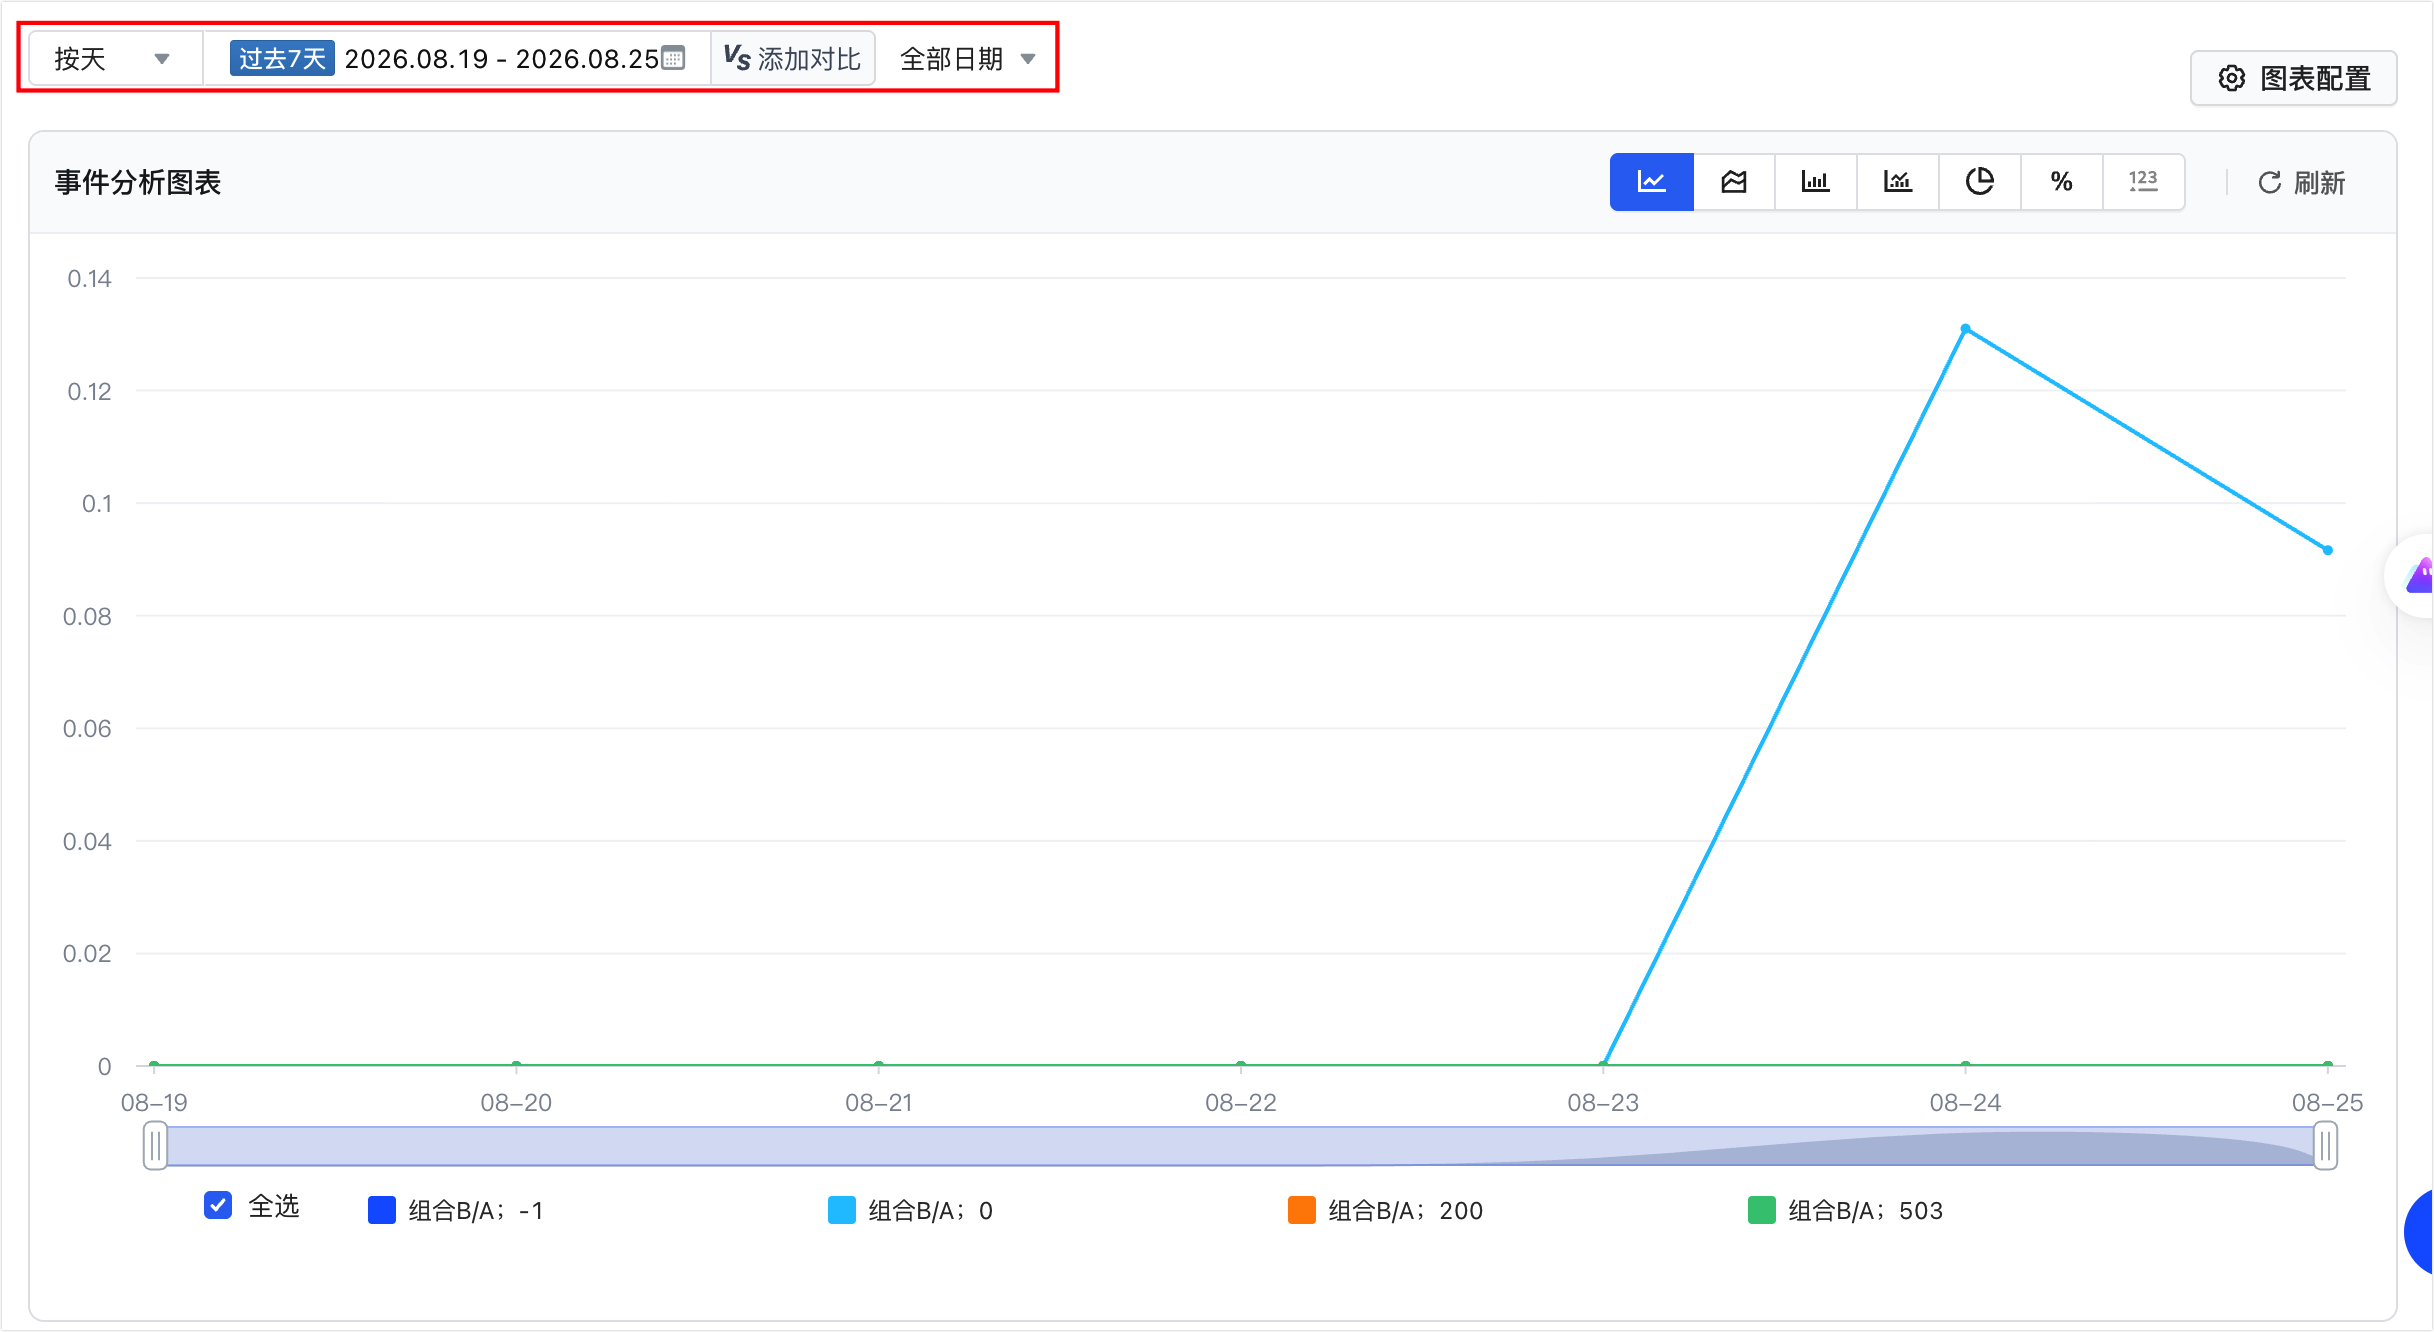This screenshot has height=1332, width=2434.
Task: Click the 08-24 peak data point
Action: click(x=1966, y=328)
